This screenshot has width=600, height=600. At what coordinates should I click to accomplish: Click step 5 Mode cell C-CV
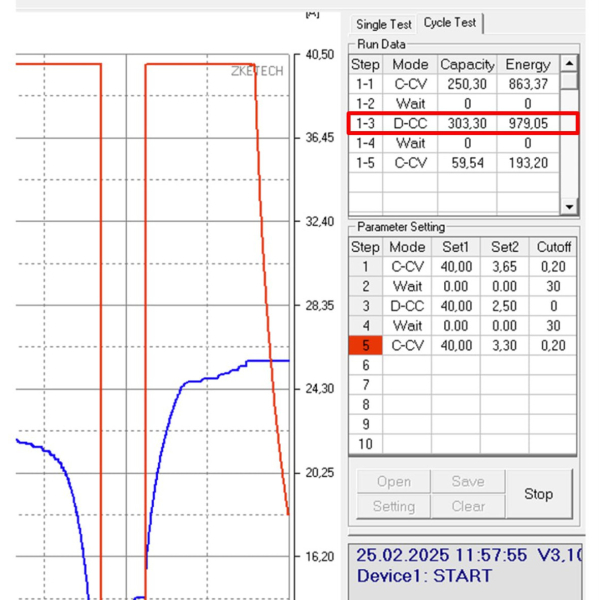[407, 346]
